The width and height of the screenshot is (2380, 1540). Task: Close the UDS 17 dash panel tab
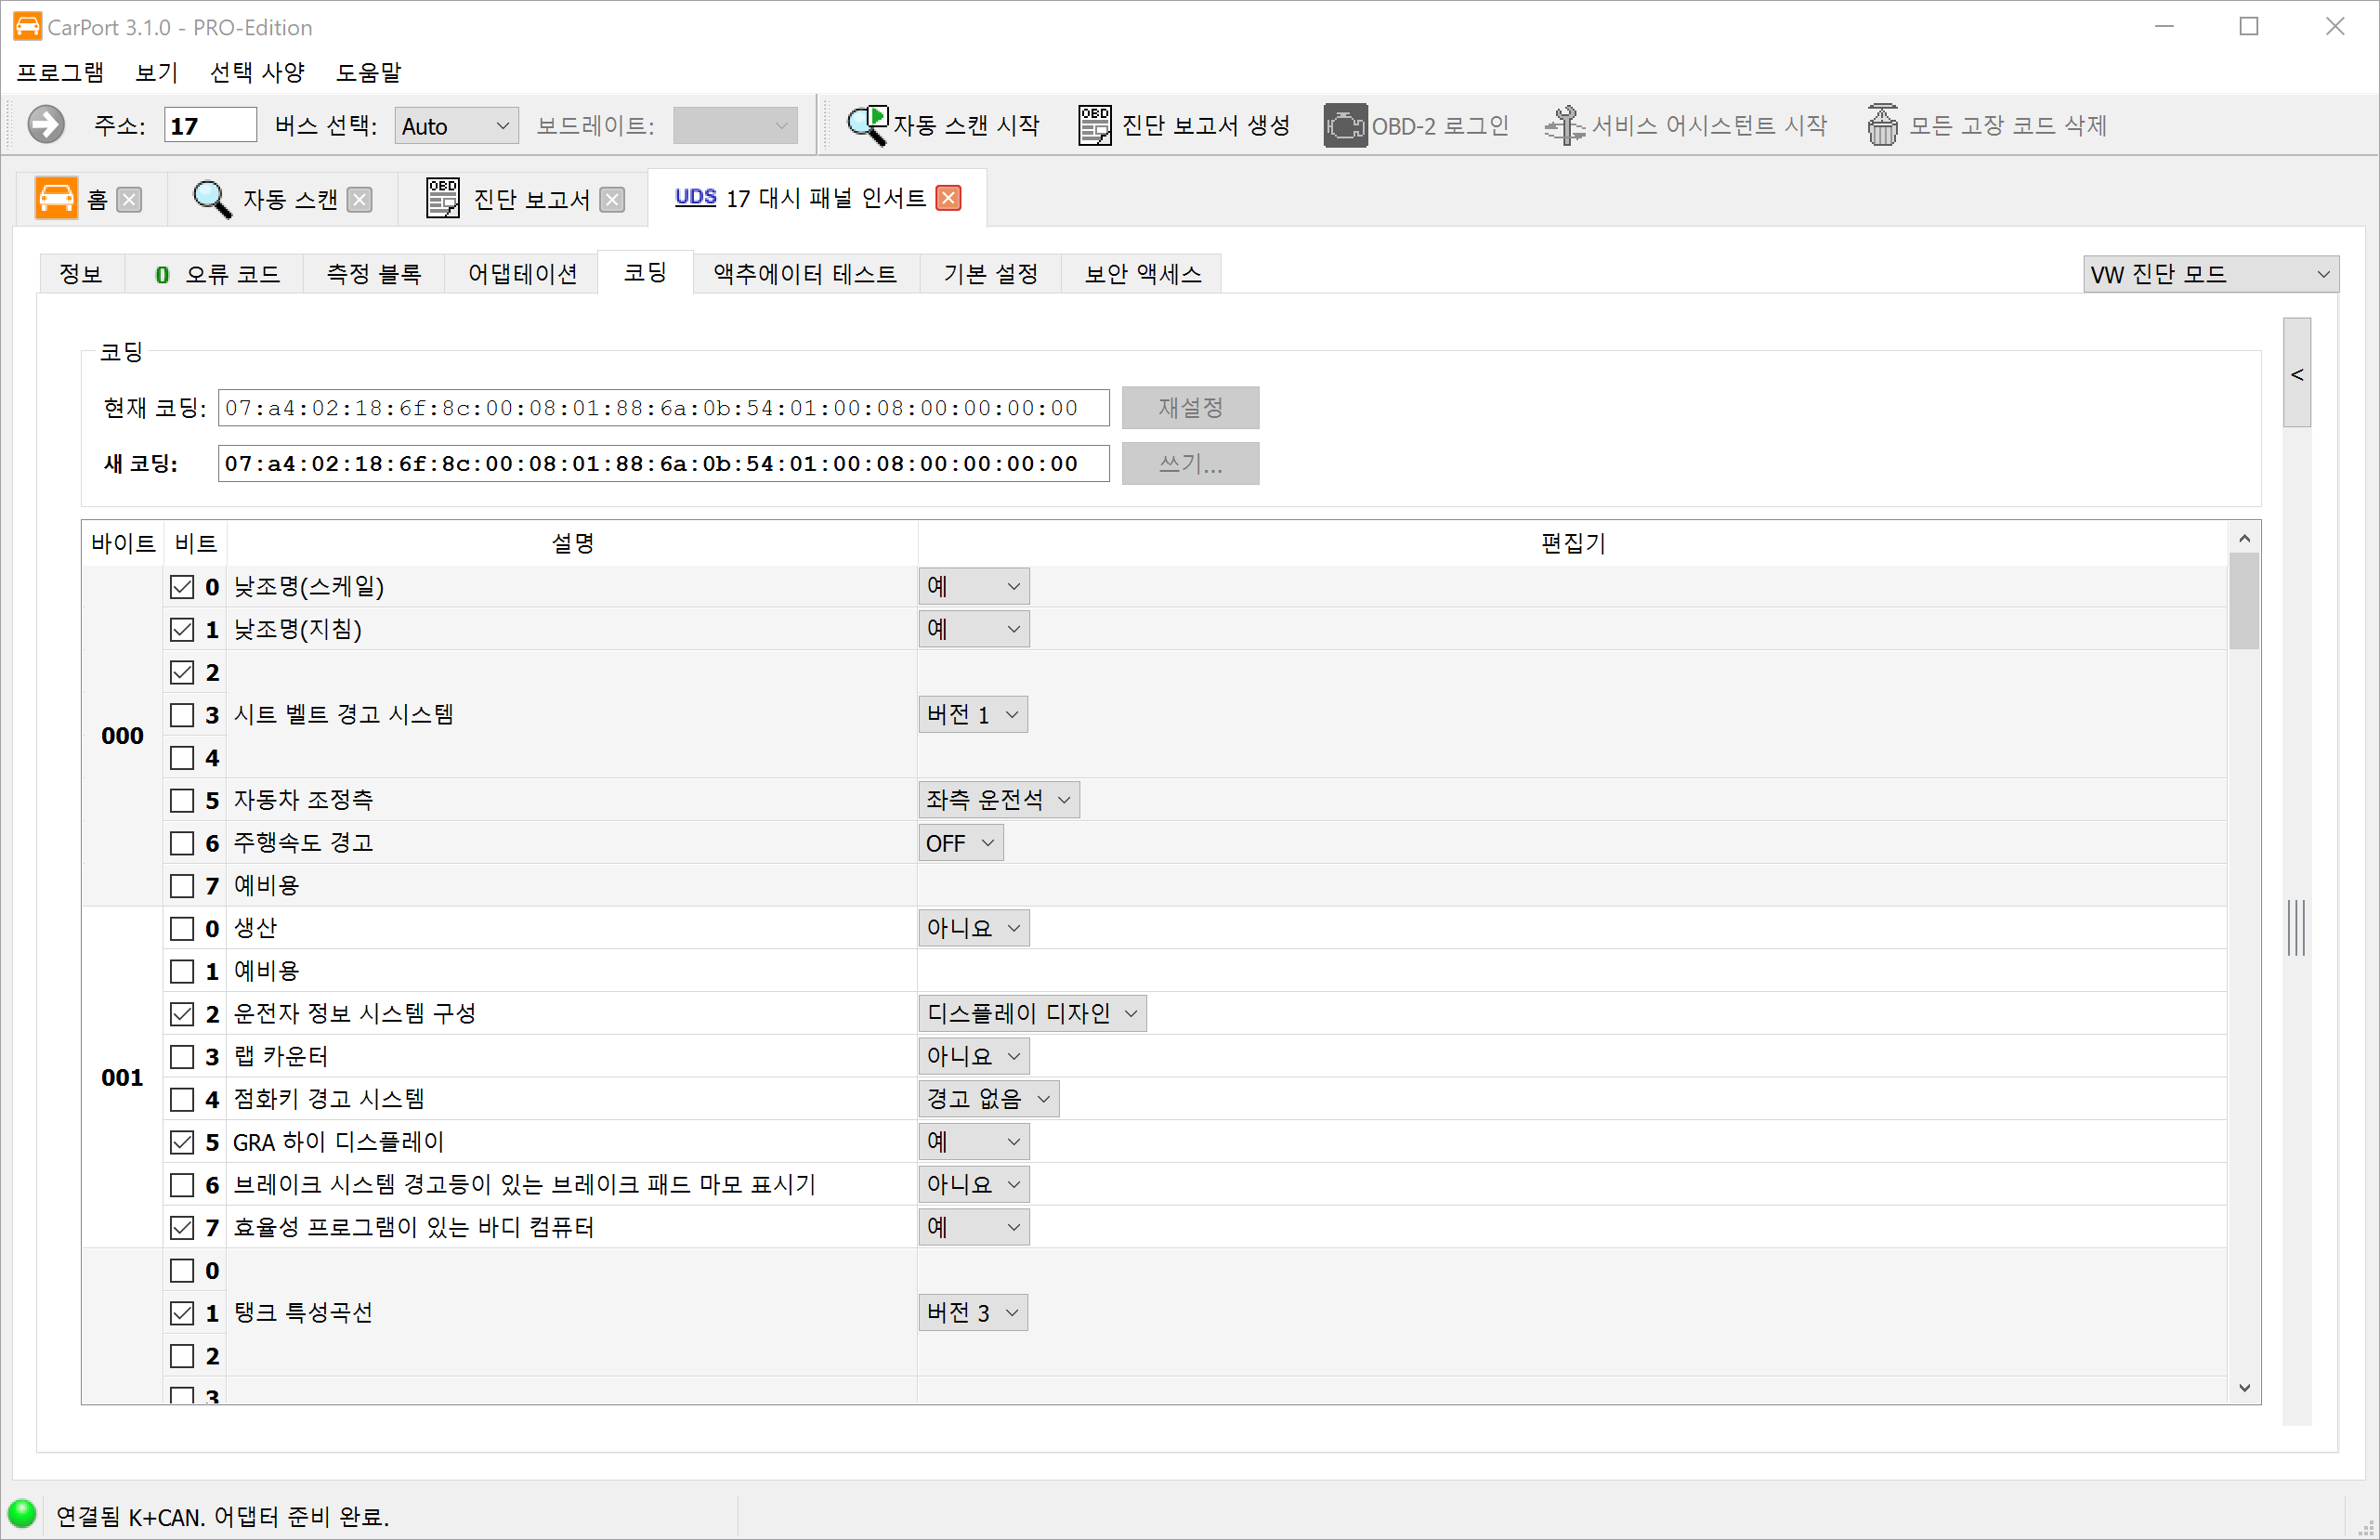click(948, 198)
